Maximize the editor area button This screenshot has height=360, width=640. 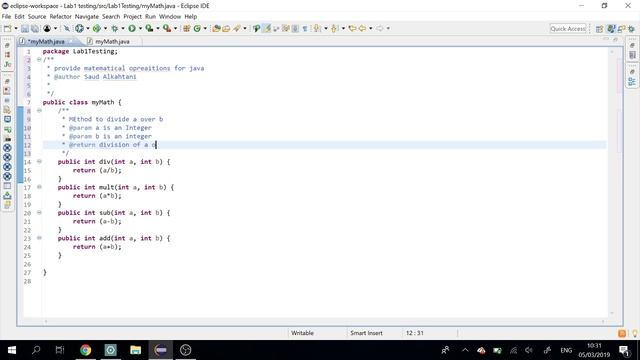pyautogui.click(x=616, y=39)
